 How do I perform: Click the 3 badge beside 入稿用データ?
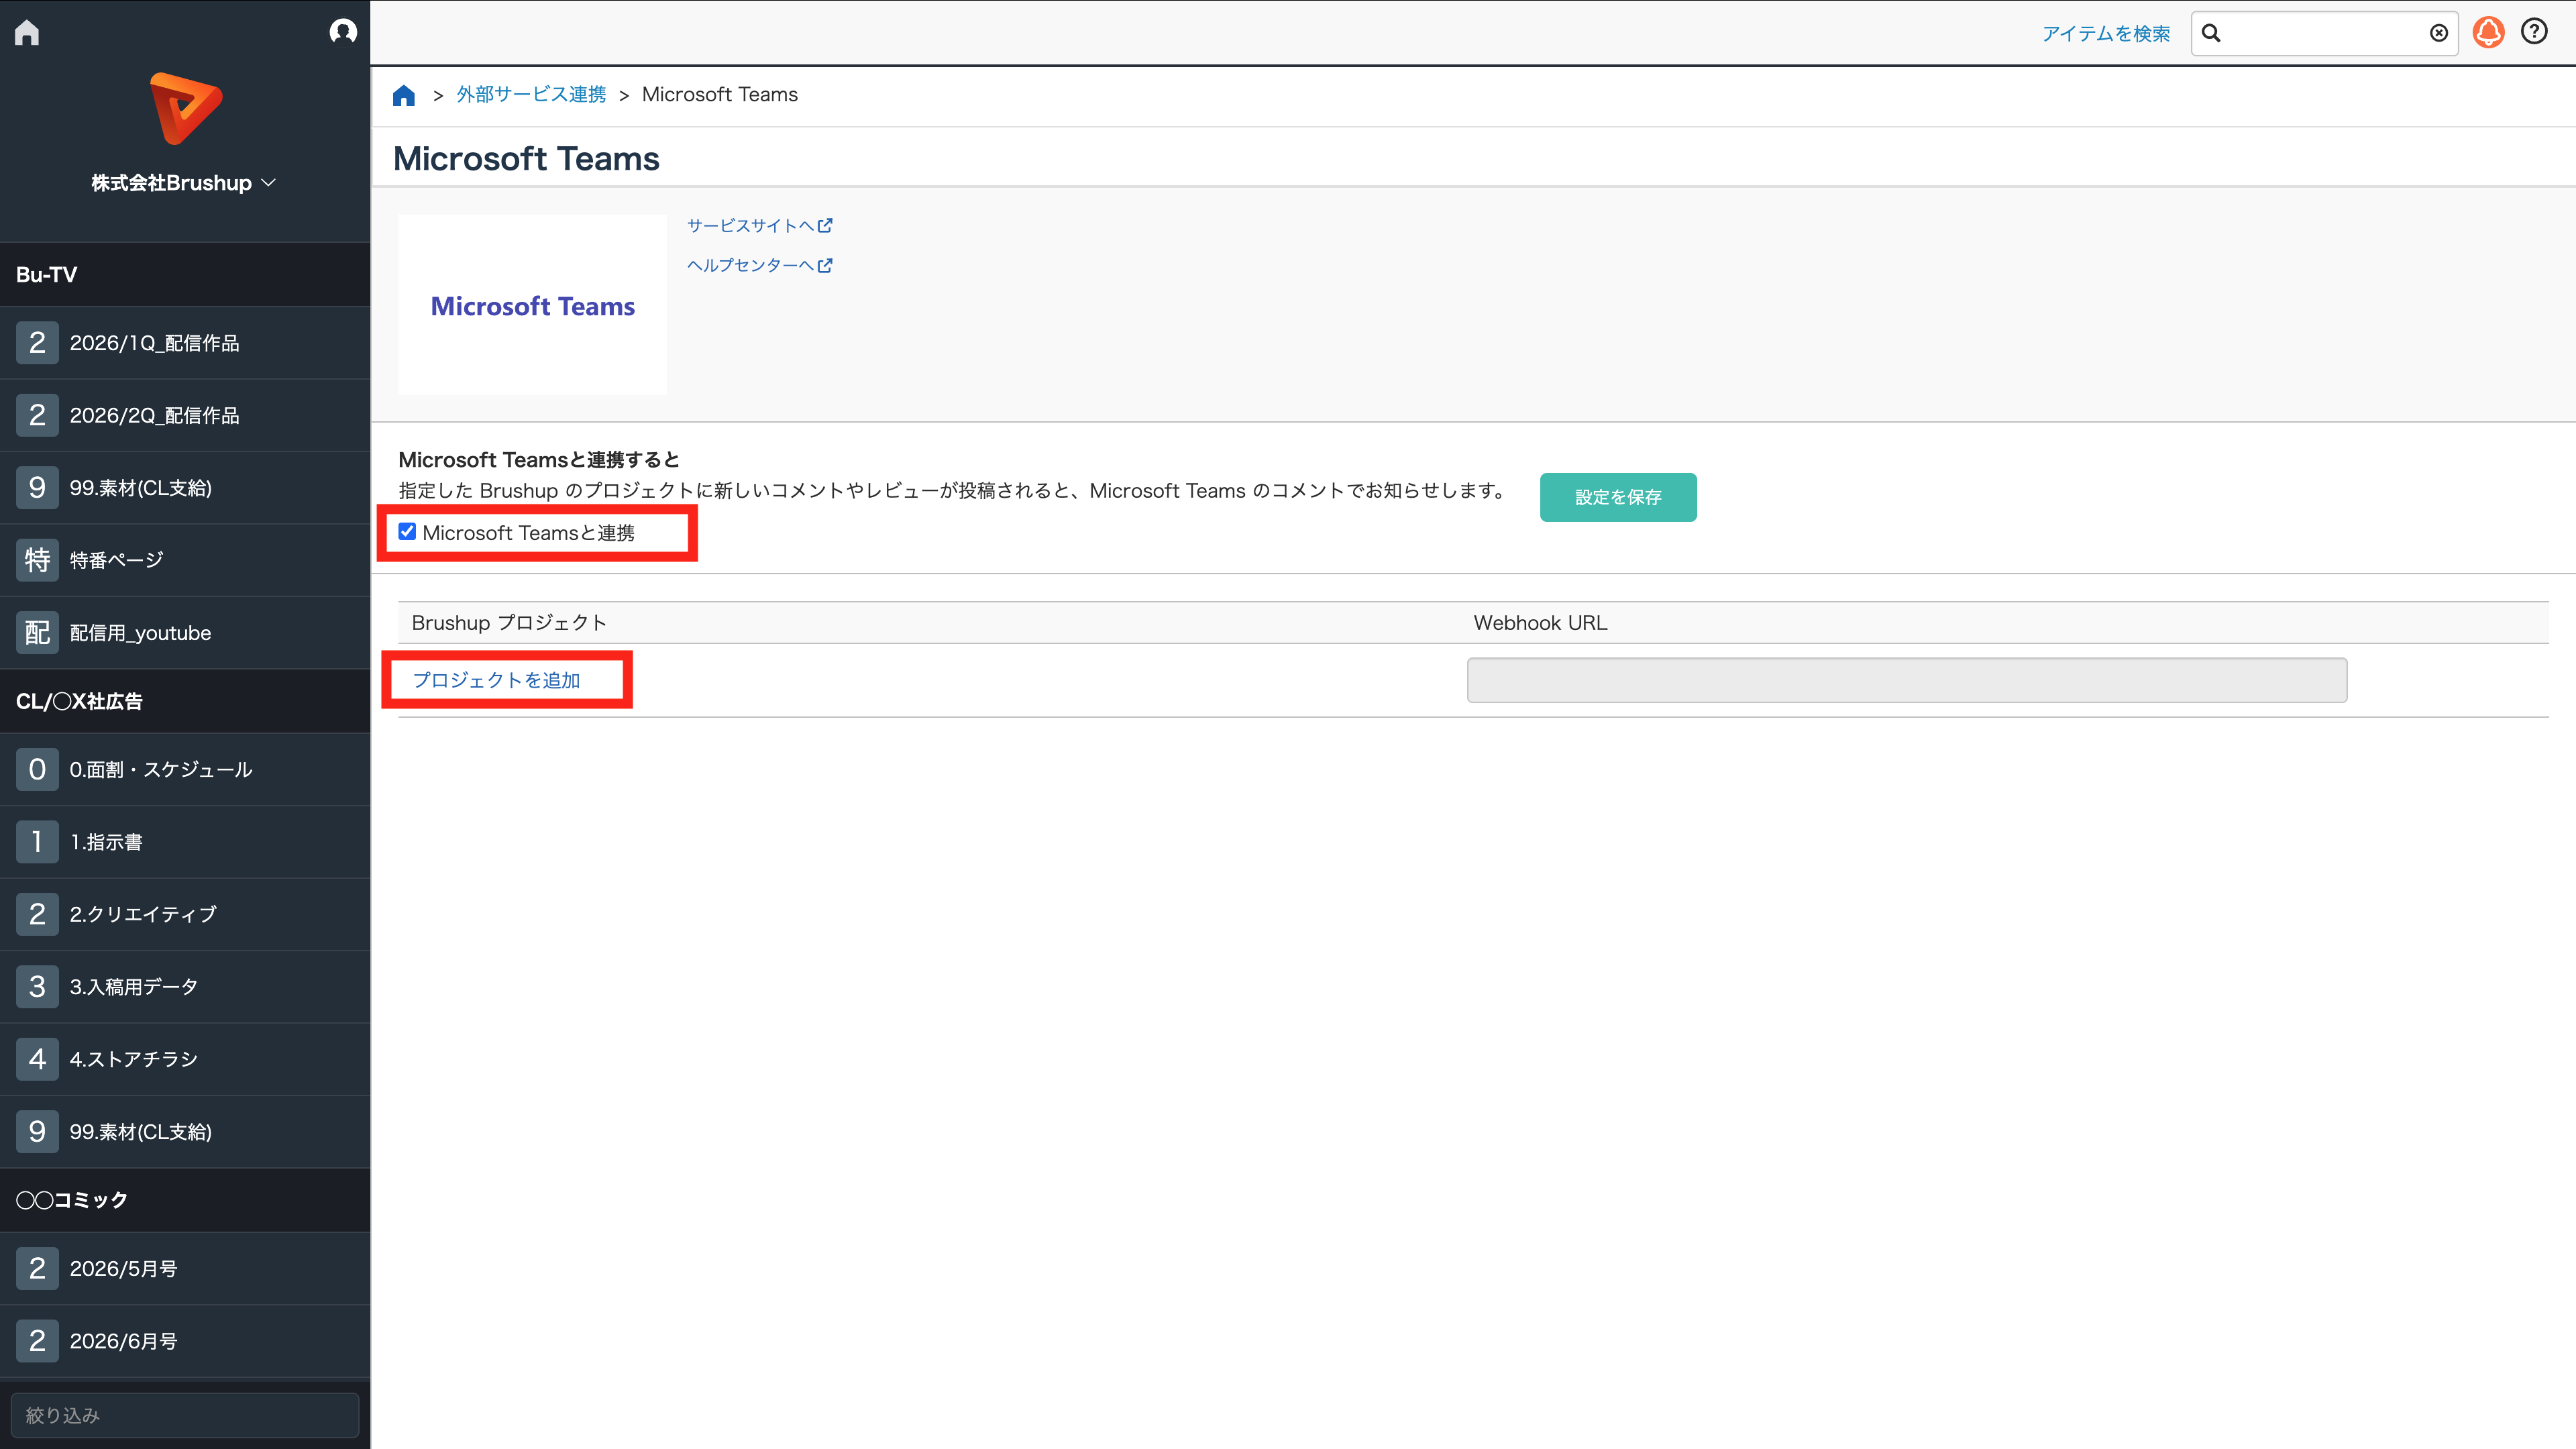[37, 987]
